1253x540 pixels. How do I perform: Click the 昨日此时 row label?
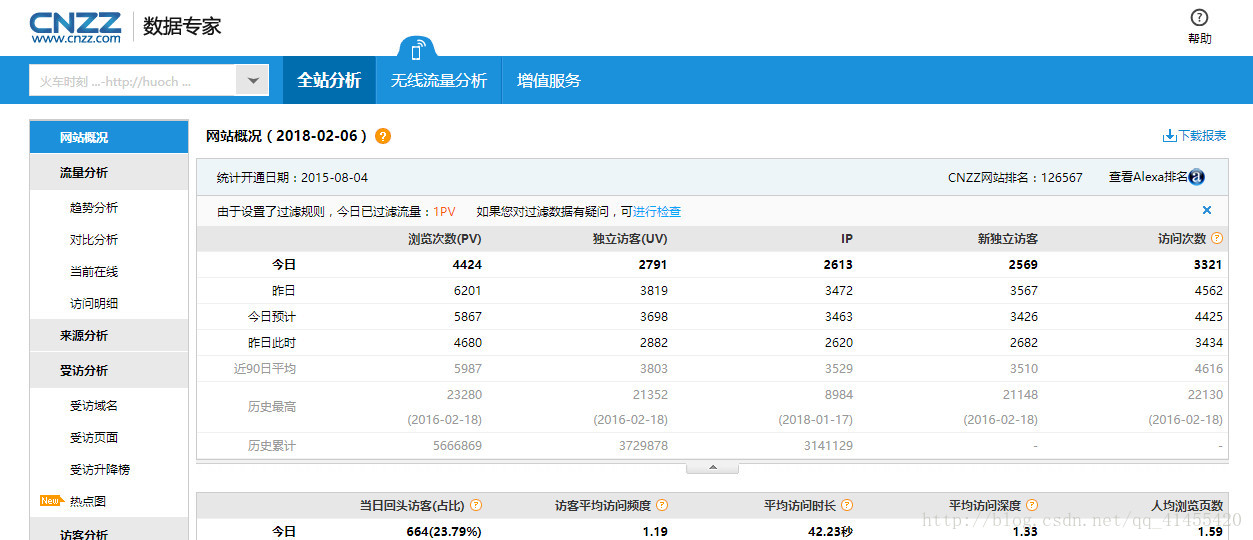(x=271, y=343)
